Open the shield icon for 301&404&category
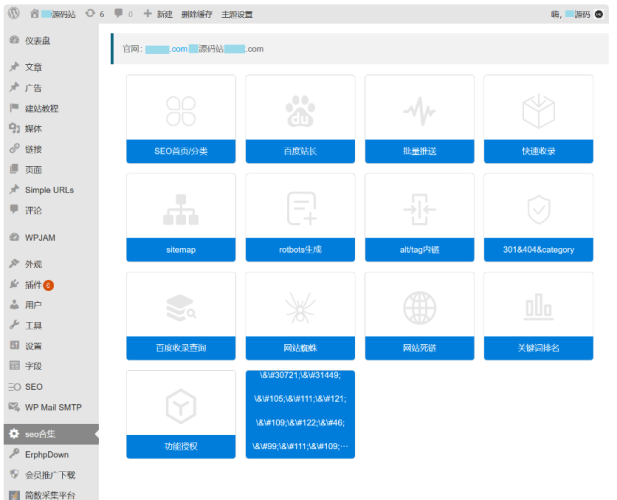This screenshot has height=500, width=617. (x=538, y=207)
